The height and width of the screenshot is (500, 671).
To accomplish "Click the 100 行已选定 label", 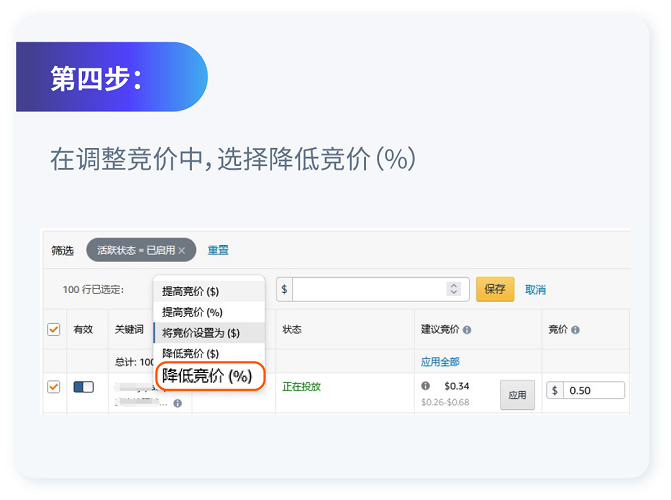I will point(93,290).
